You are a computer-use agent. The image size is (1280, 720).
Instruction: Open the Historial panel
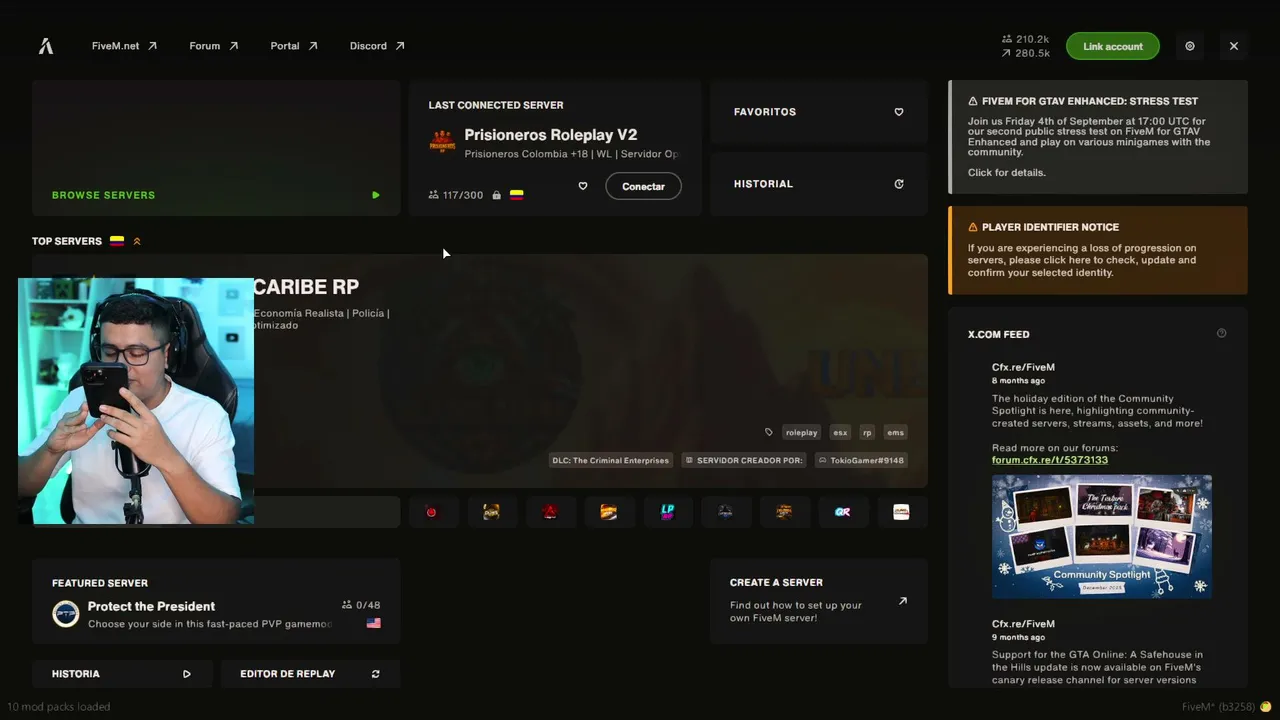819,184
